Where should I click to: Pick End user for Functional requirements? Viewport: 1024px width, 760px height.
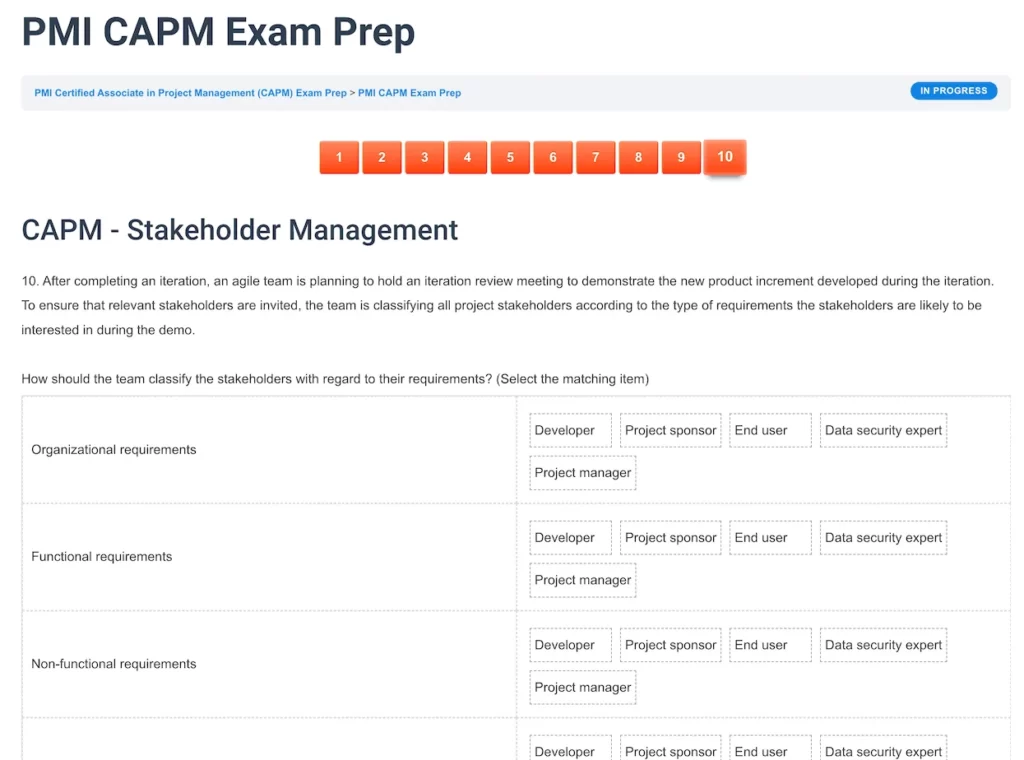coord(770,537)
